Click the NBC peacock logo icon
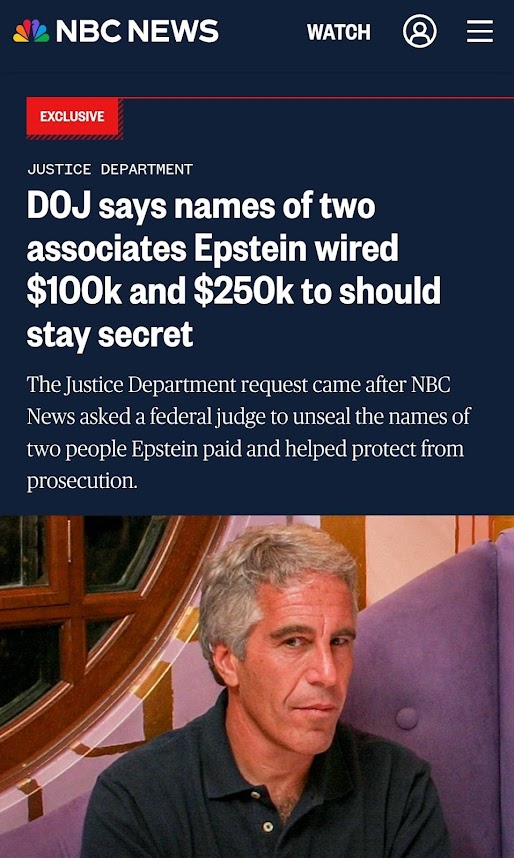The image size is (514, 858). (31, 31)
